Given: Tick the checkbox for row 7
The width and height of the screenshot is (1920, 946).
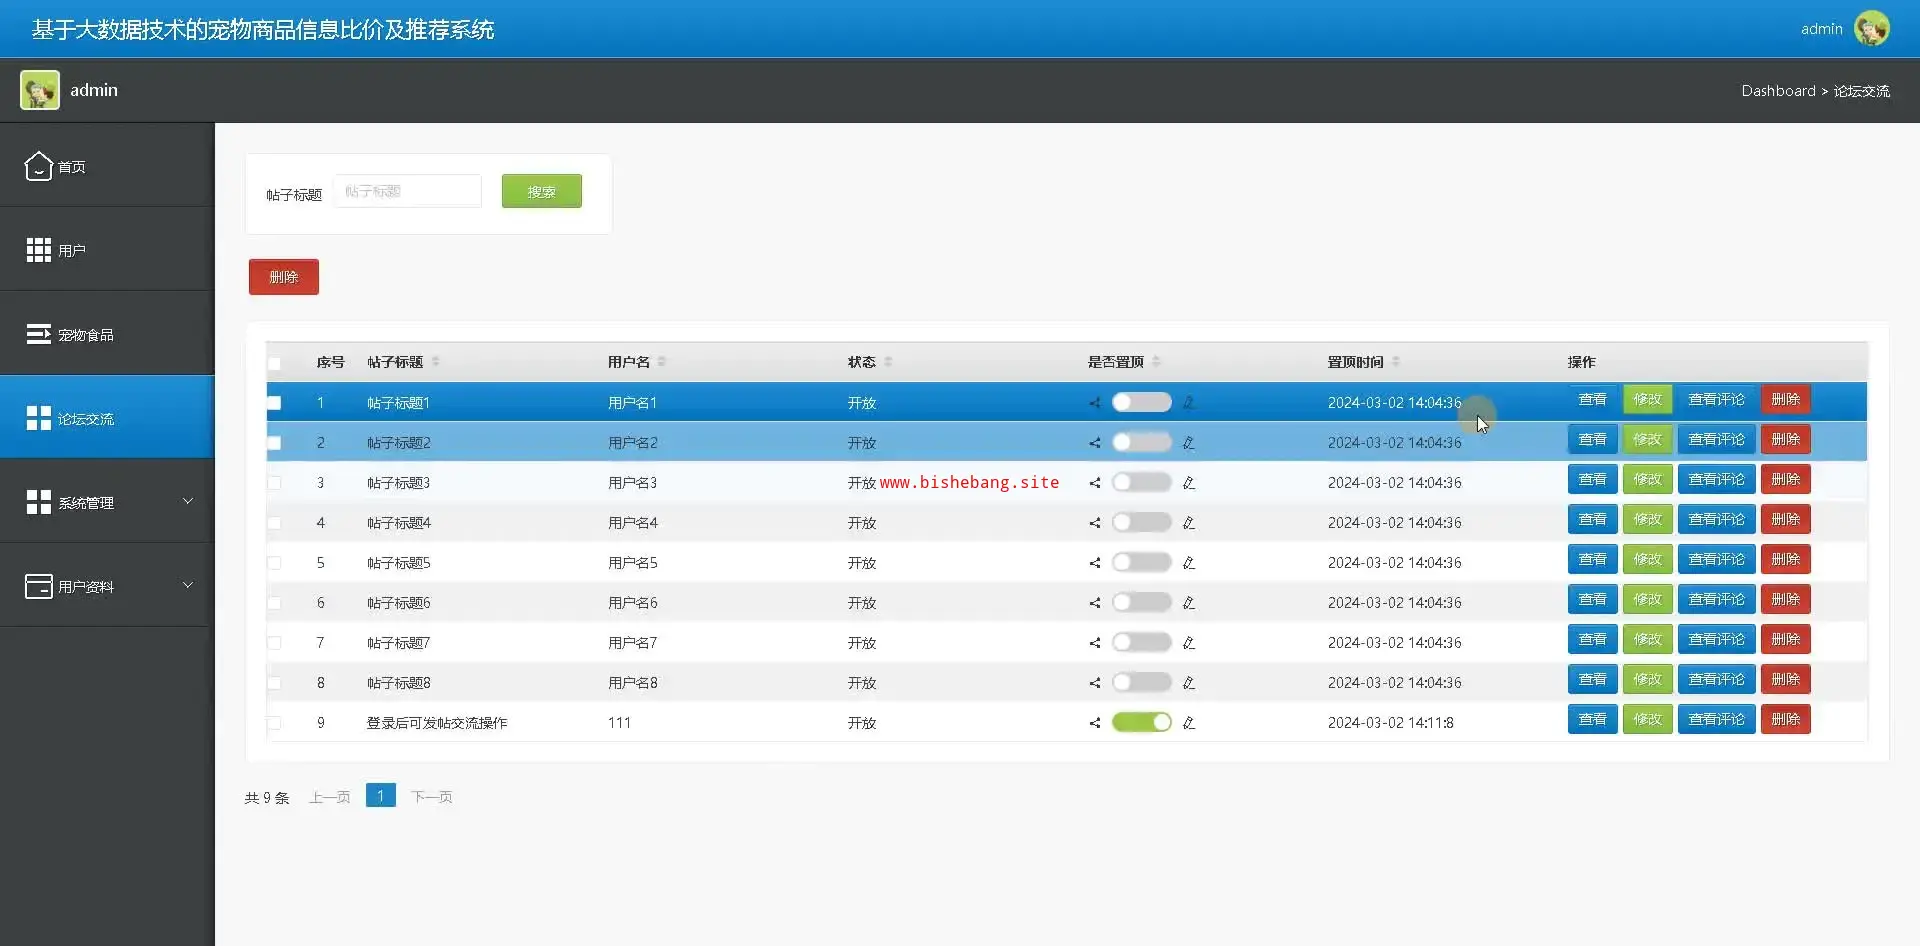Looking at the screenshot, I should pos(274,643).
